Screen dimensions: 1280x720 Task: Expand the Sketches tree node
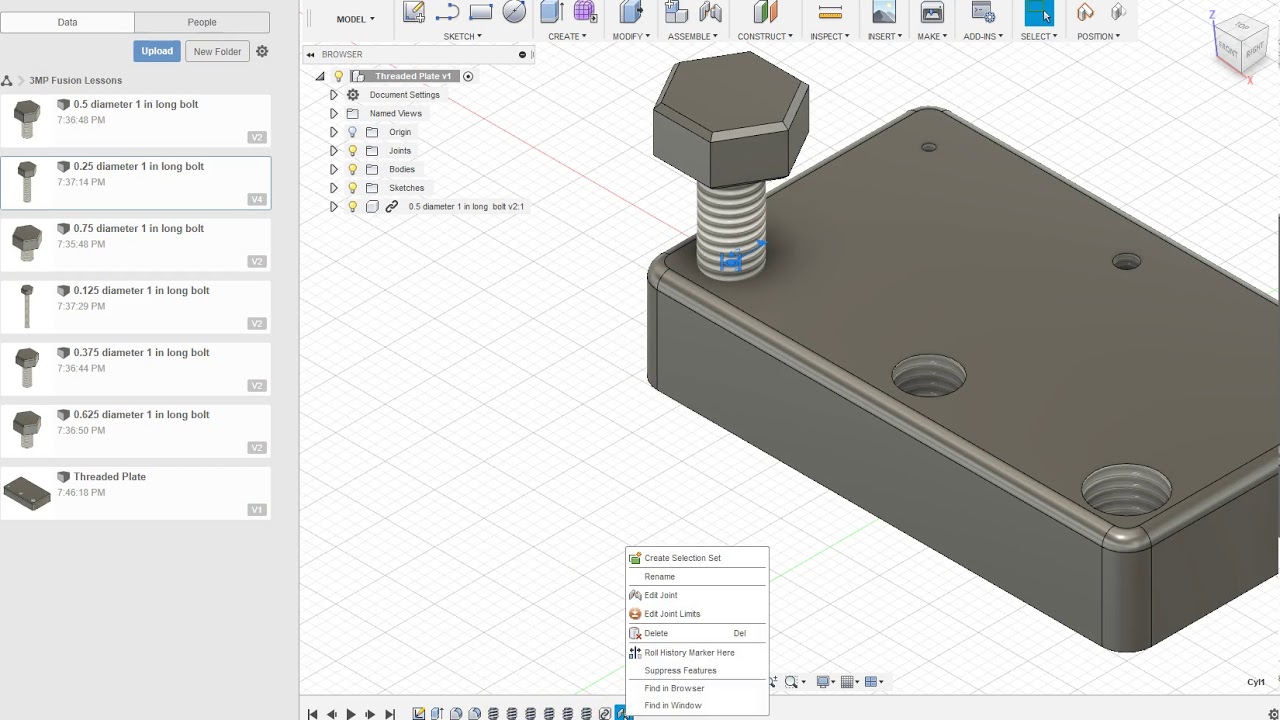point(334,188)
